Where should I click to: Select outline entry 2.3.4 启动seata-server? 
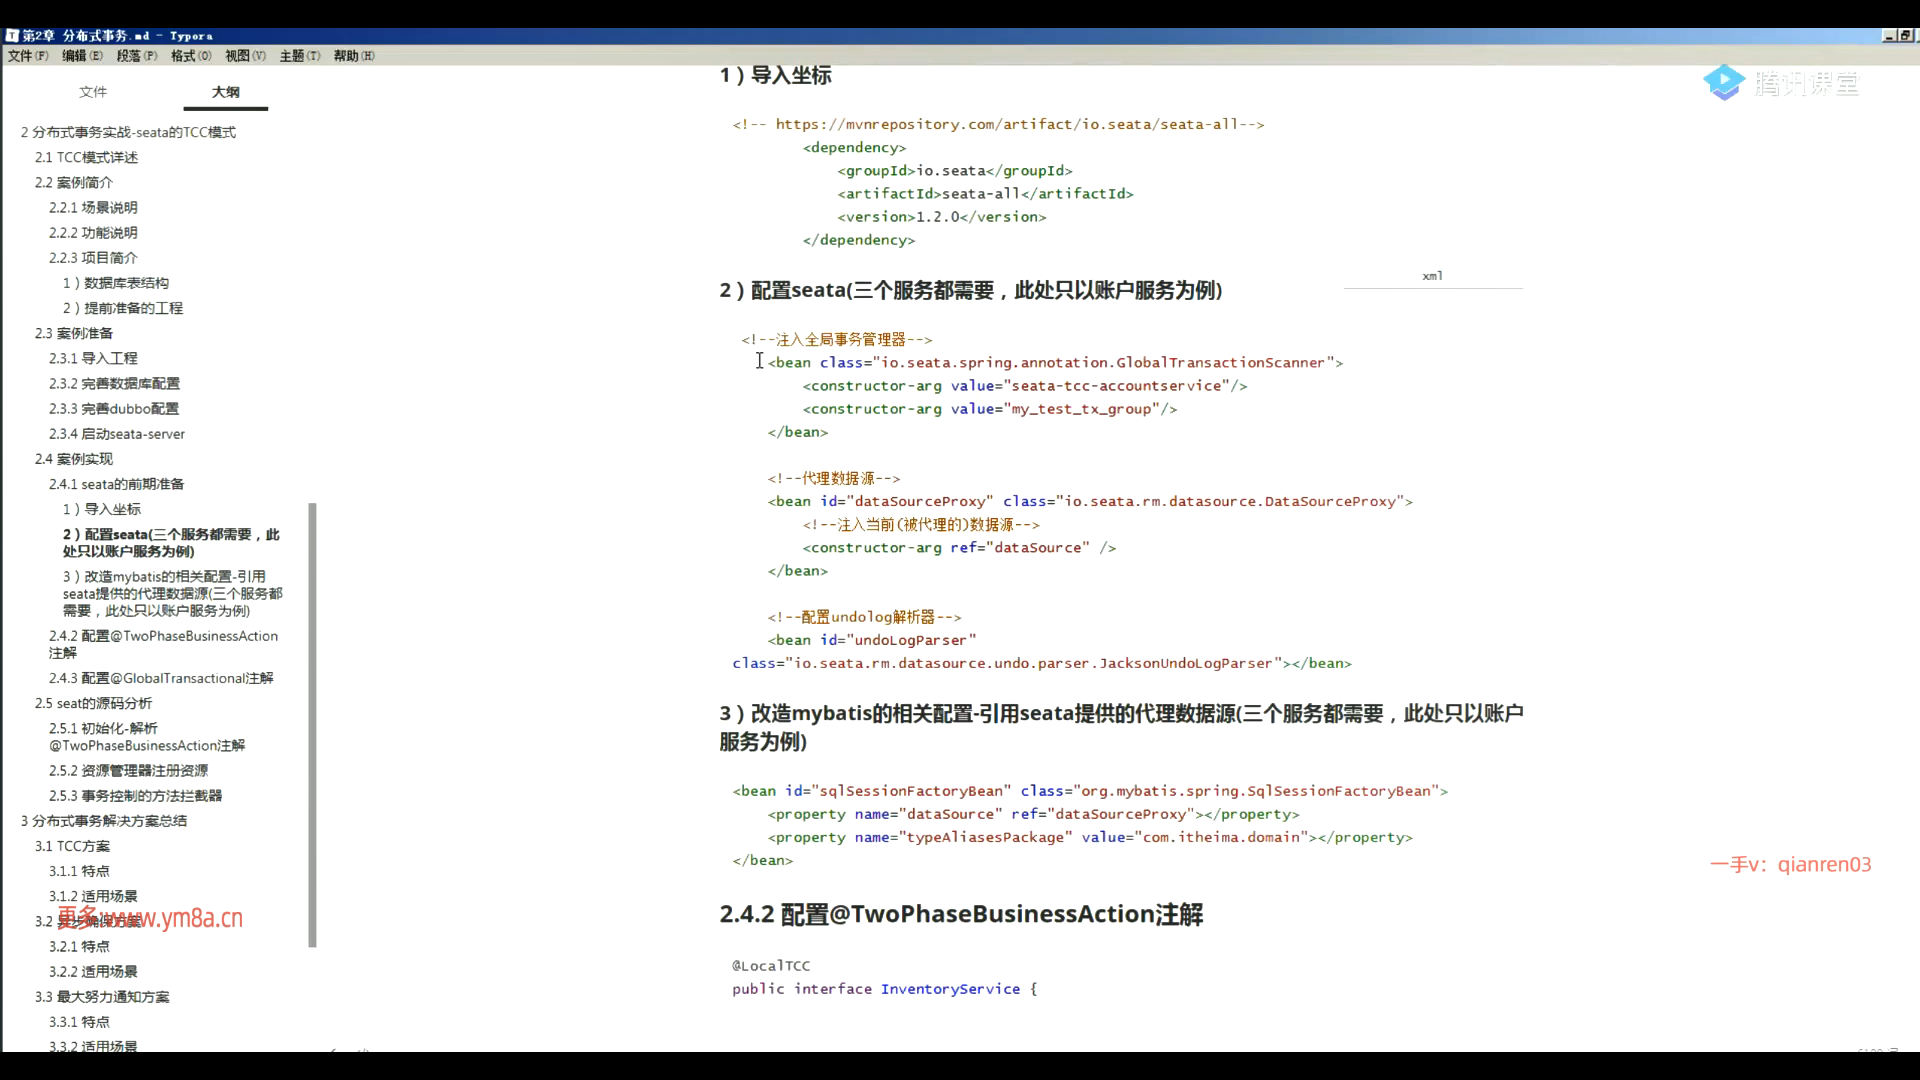point(117,434)
